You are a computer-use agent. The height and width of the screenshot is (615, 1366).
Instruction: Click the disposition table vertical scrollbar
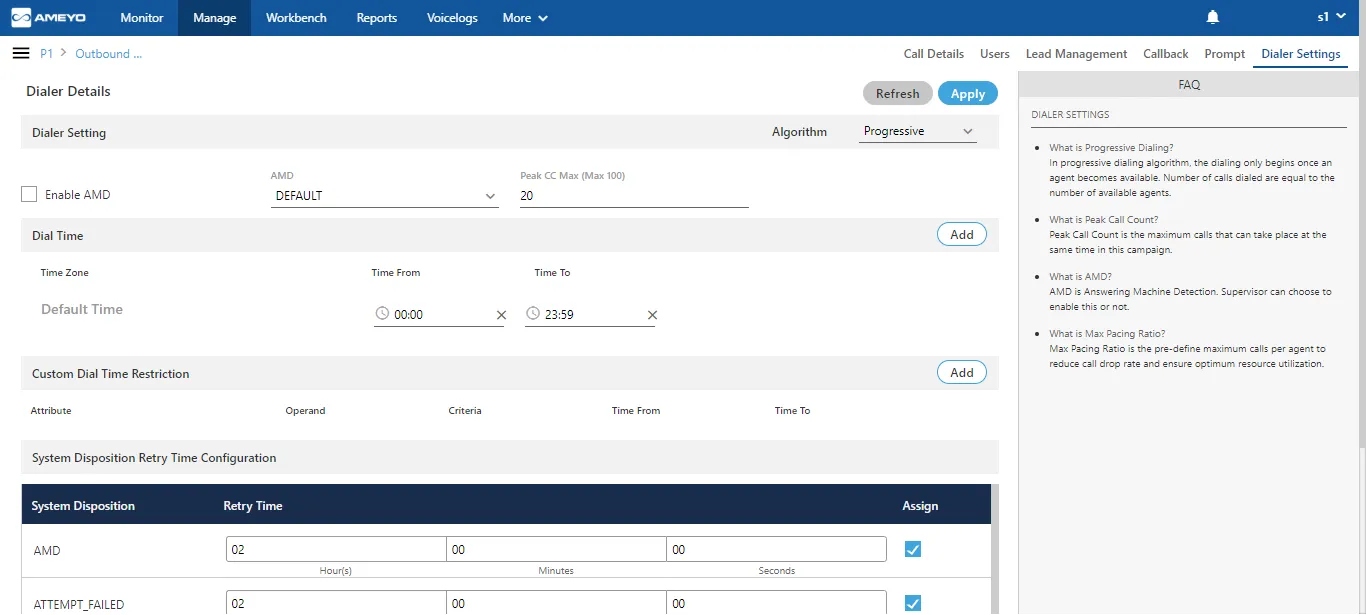(995, 548)
